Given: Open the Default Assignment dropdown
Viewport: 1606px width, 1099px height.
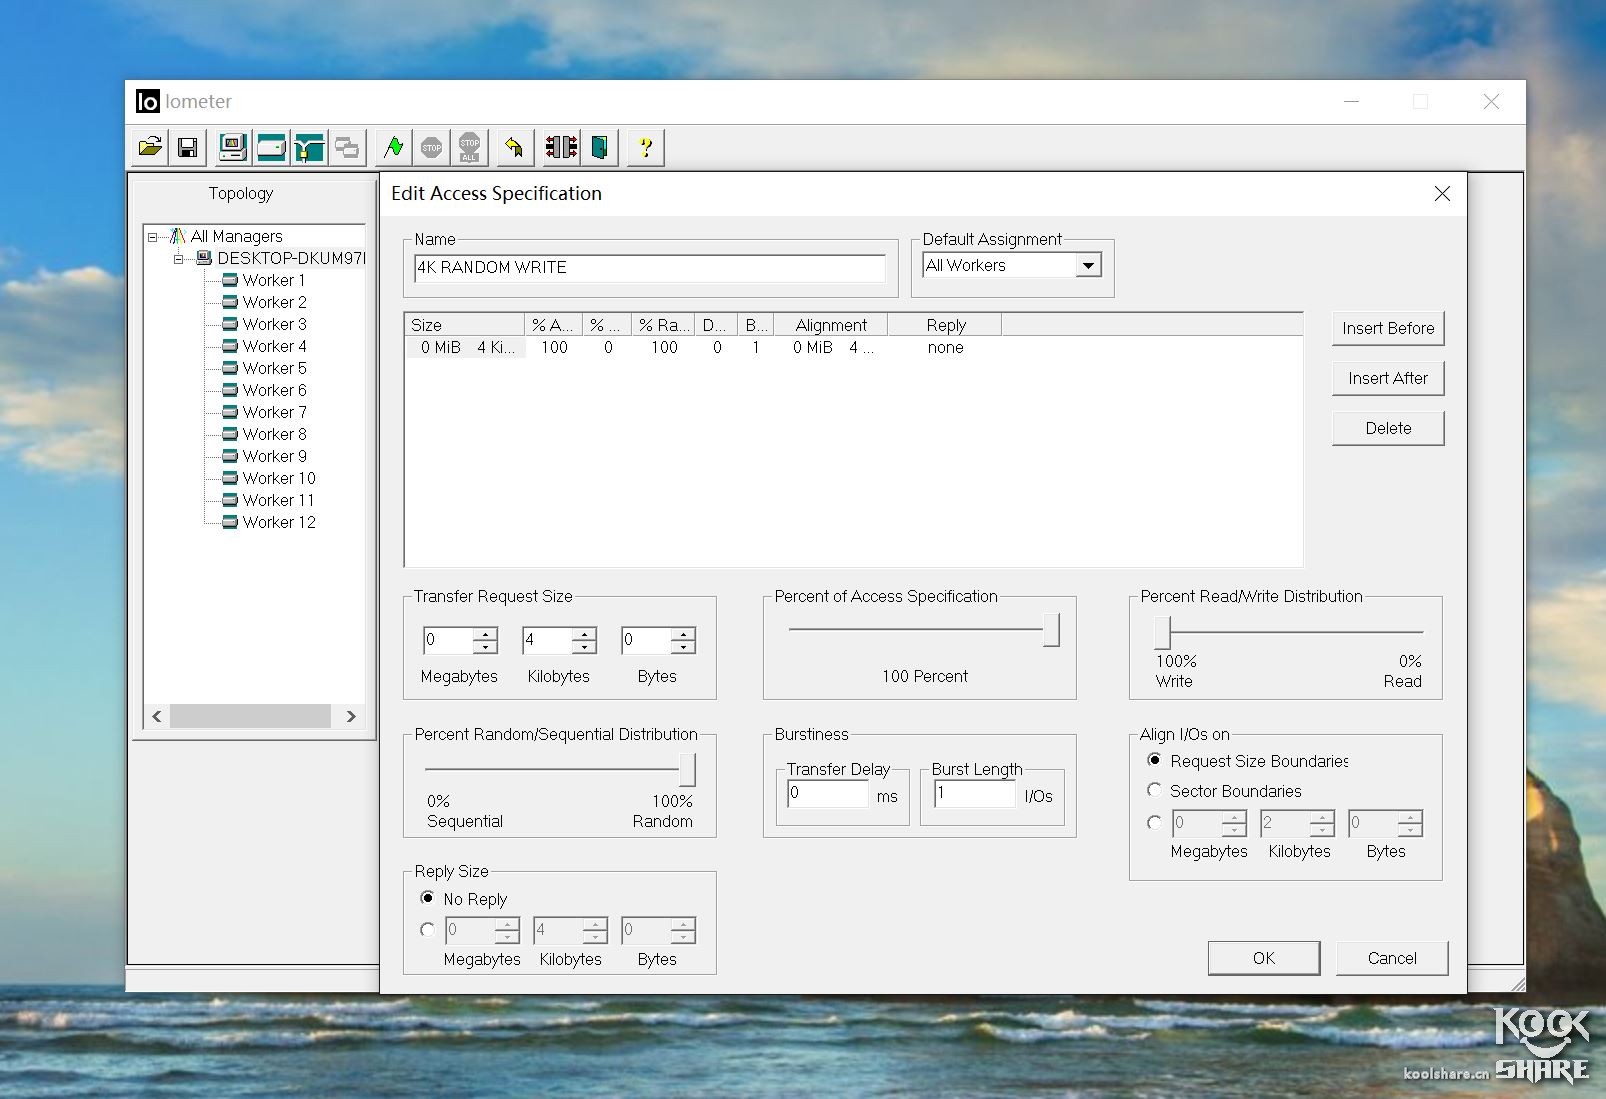Looking at the screenshot, I should click(1088, 266).
